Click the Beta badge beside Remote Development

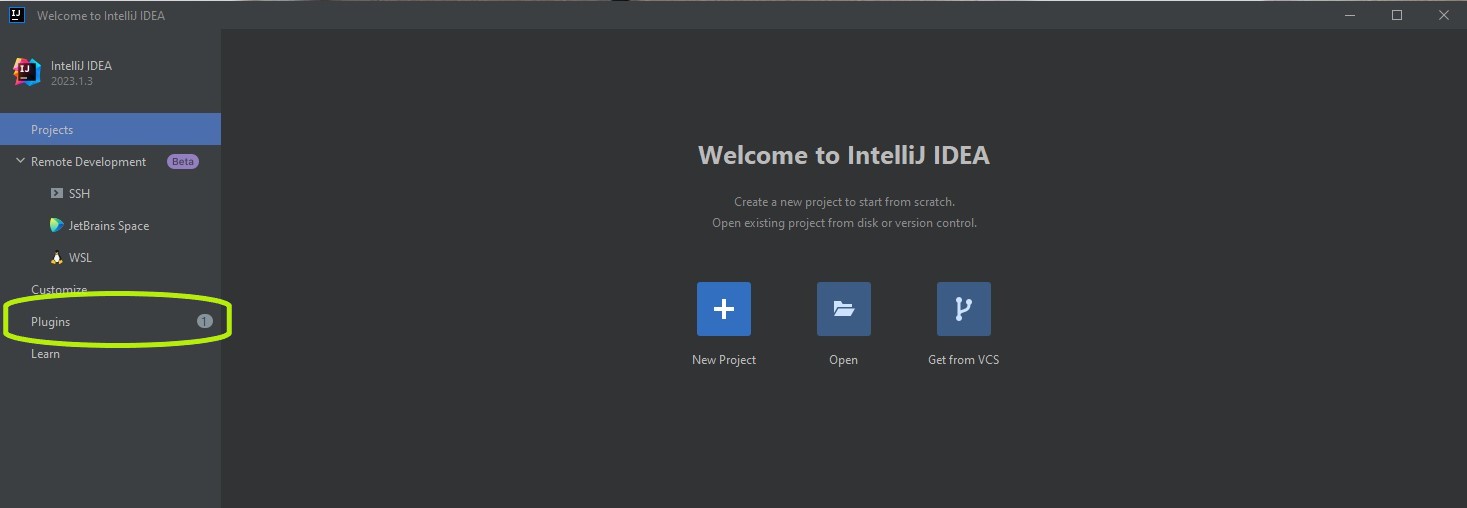(182, 161)
